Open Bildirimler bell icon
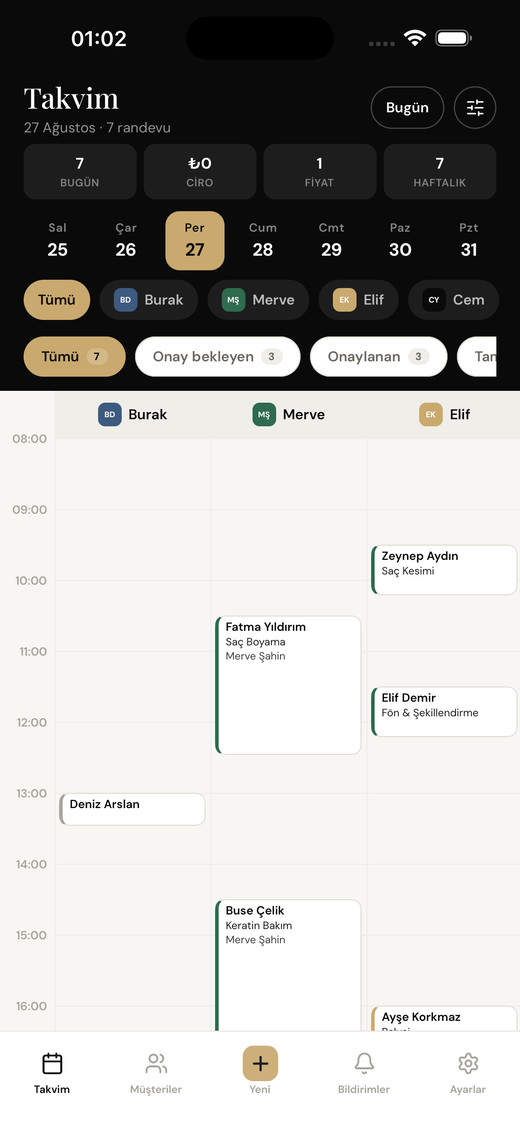Image resolution: width=520 pixels, height=1130 pixels. click(x=364, y=1063)
